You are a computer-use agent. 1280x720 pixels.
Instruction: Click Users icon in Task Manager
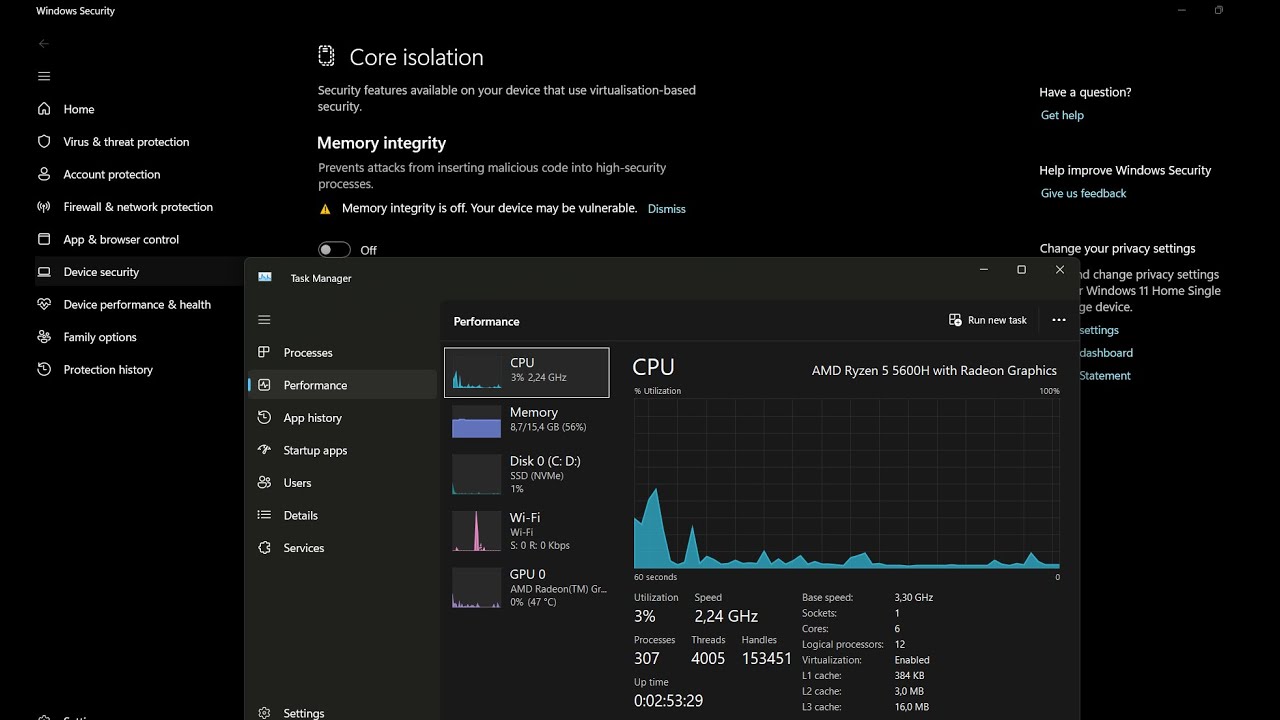264,482
